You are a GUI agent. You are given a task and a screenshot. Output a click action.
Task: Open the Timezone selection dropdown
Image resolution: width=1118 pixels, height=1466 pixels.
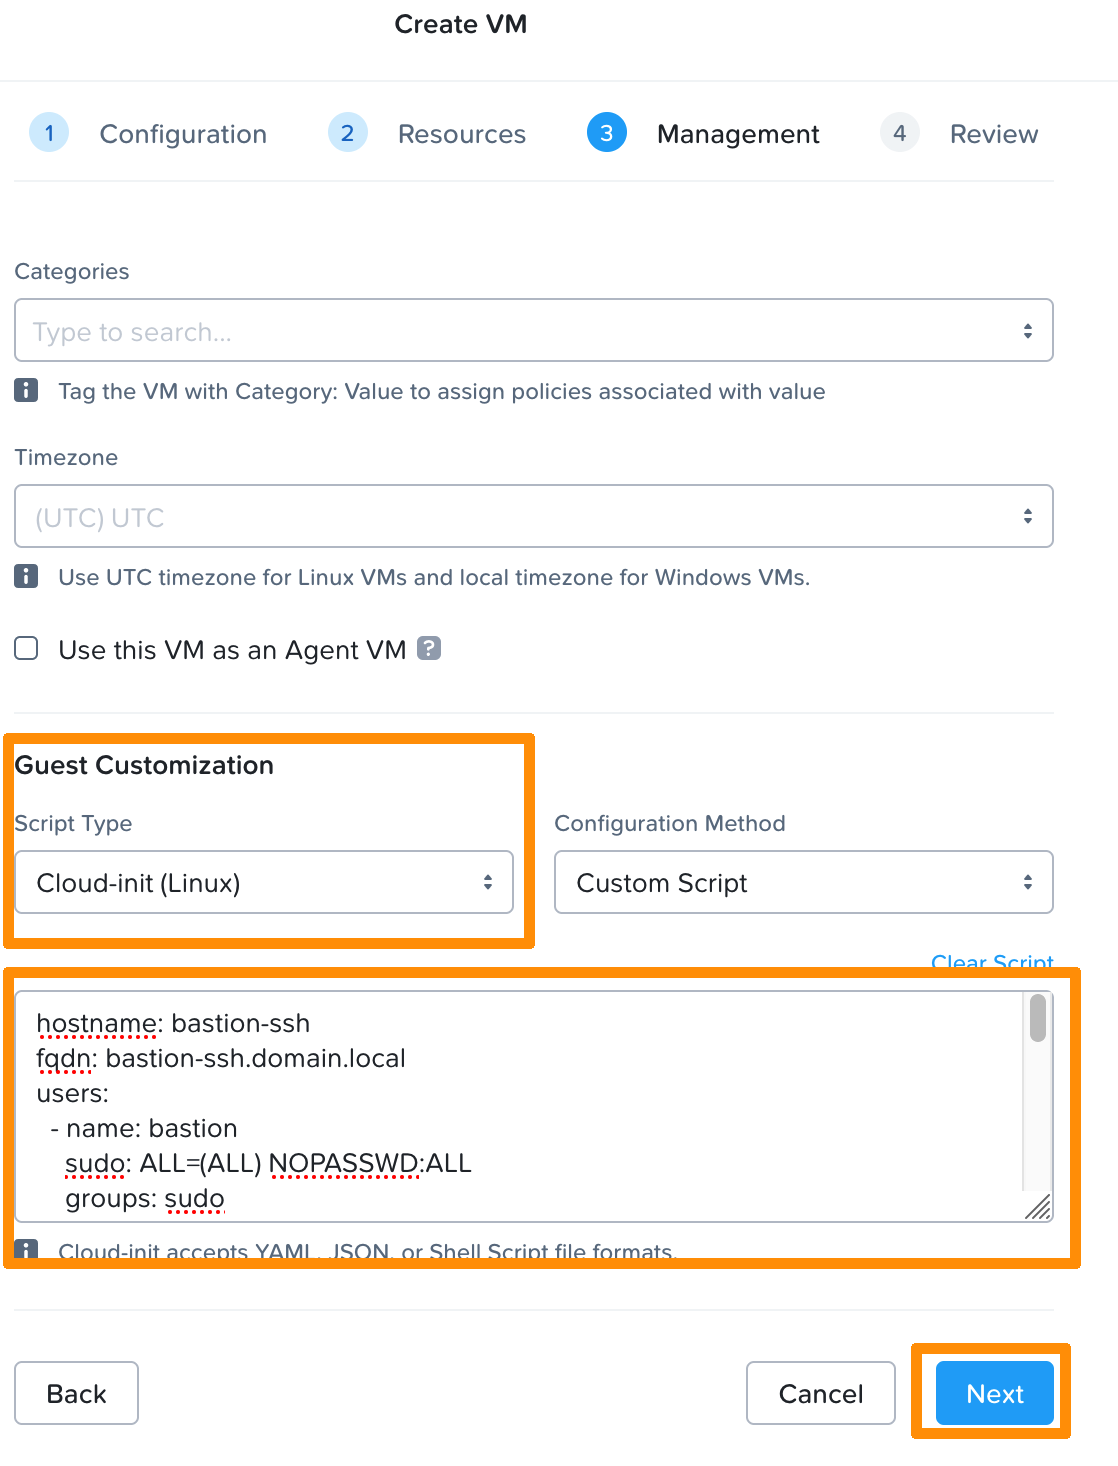pos(533,516)
